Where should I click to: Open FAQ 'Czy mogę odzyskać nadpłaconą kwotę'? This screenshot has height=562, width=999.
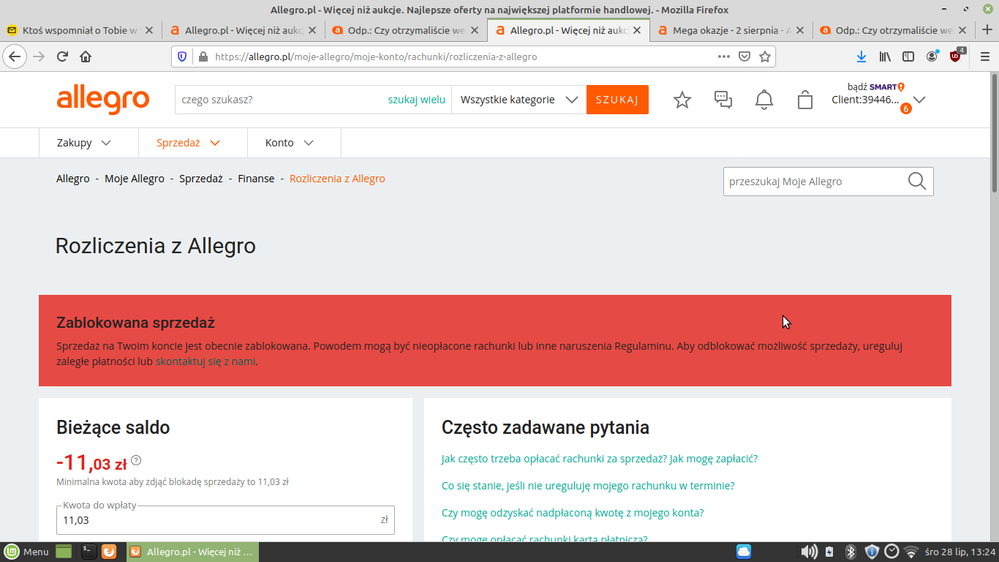(573, 512)
